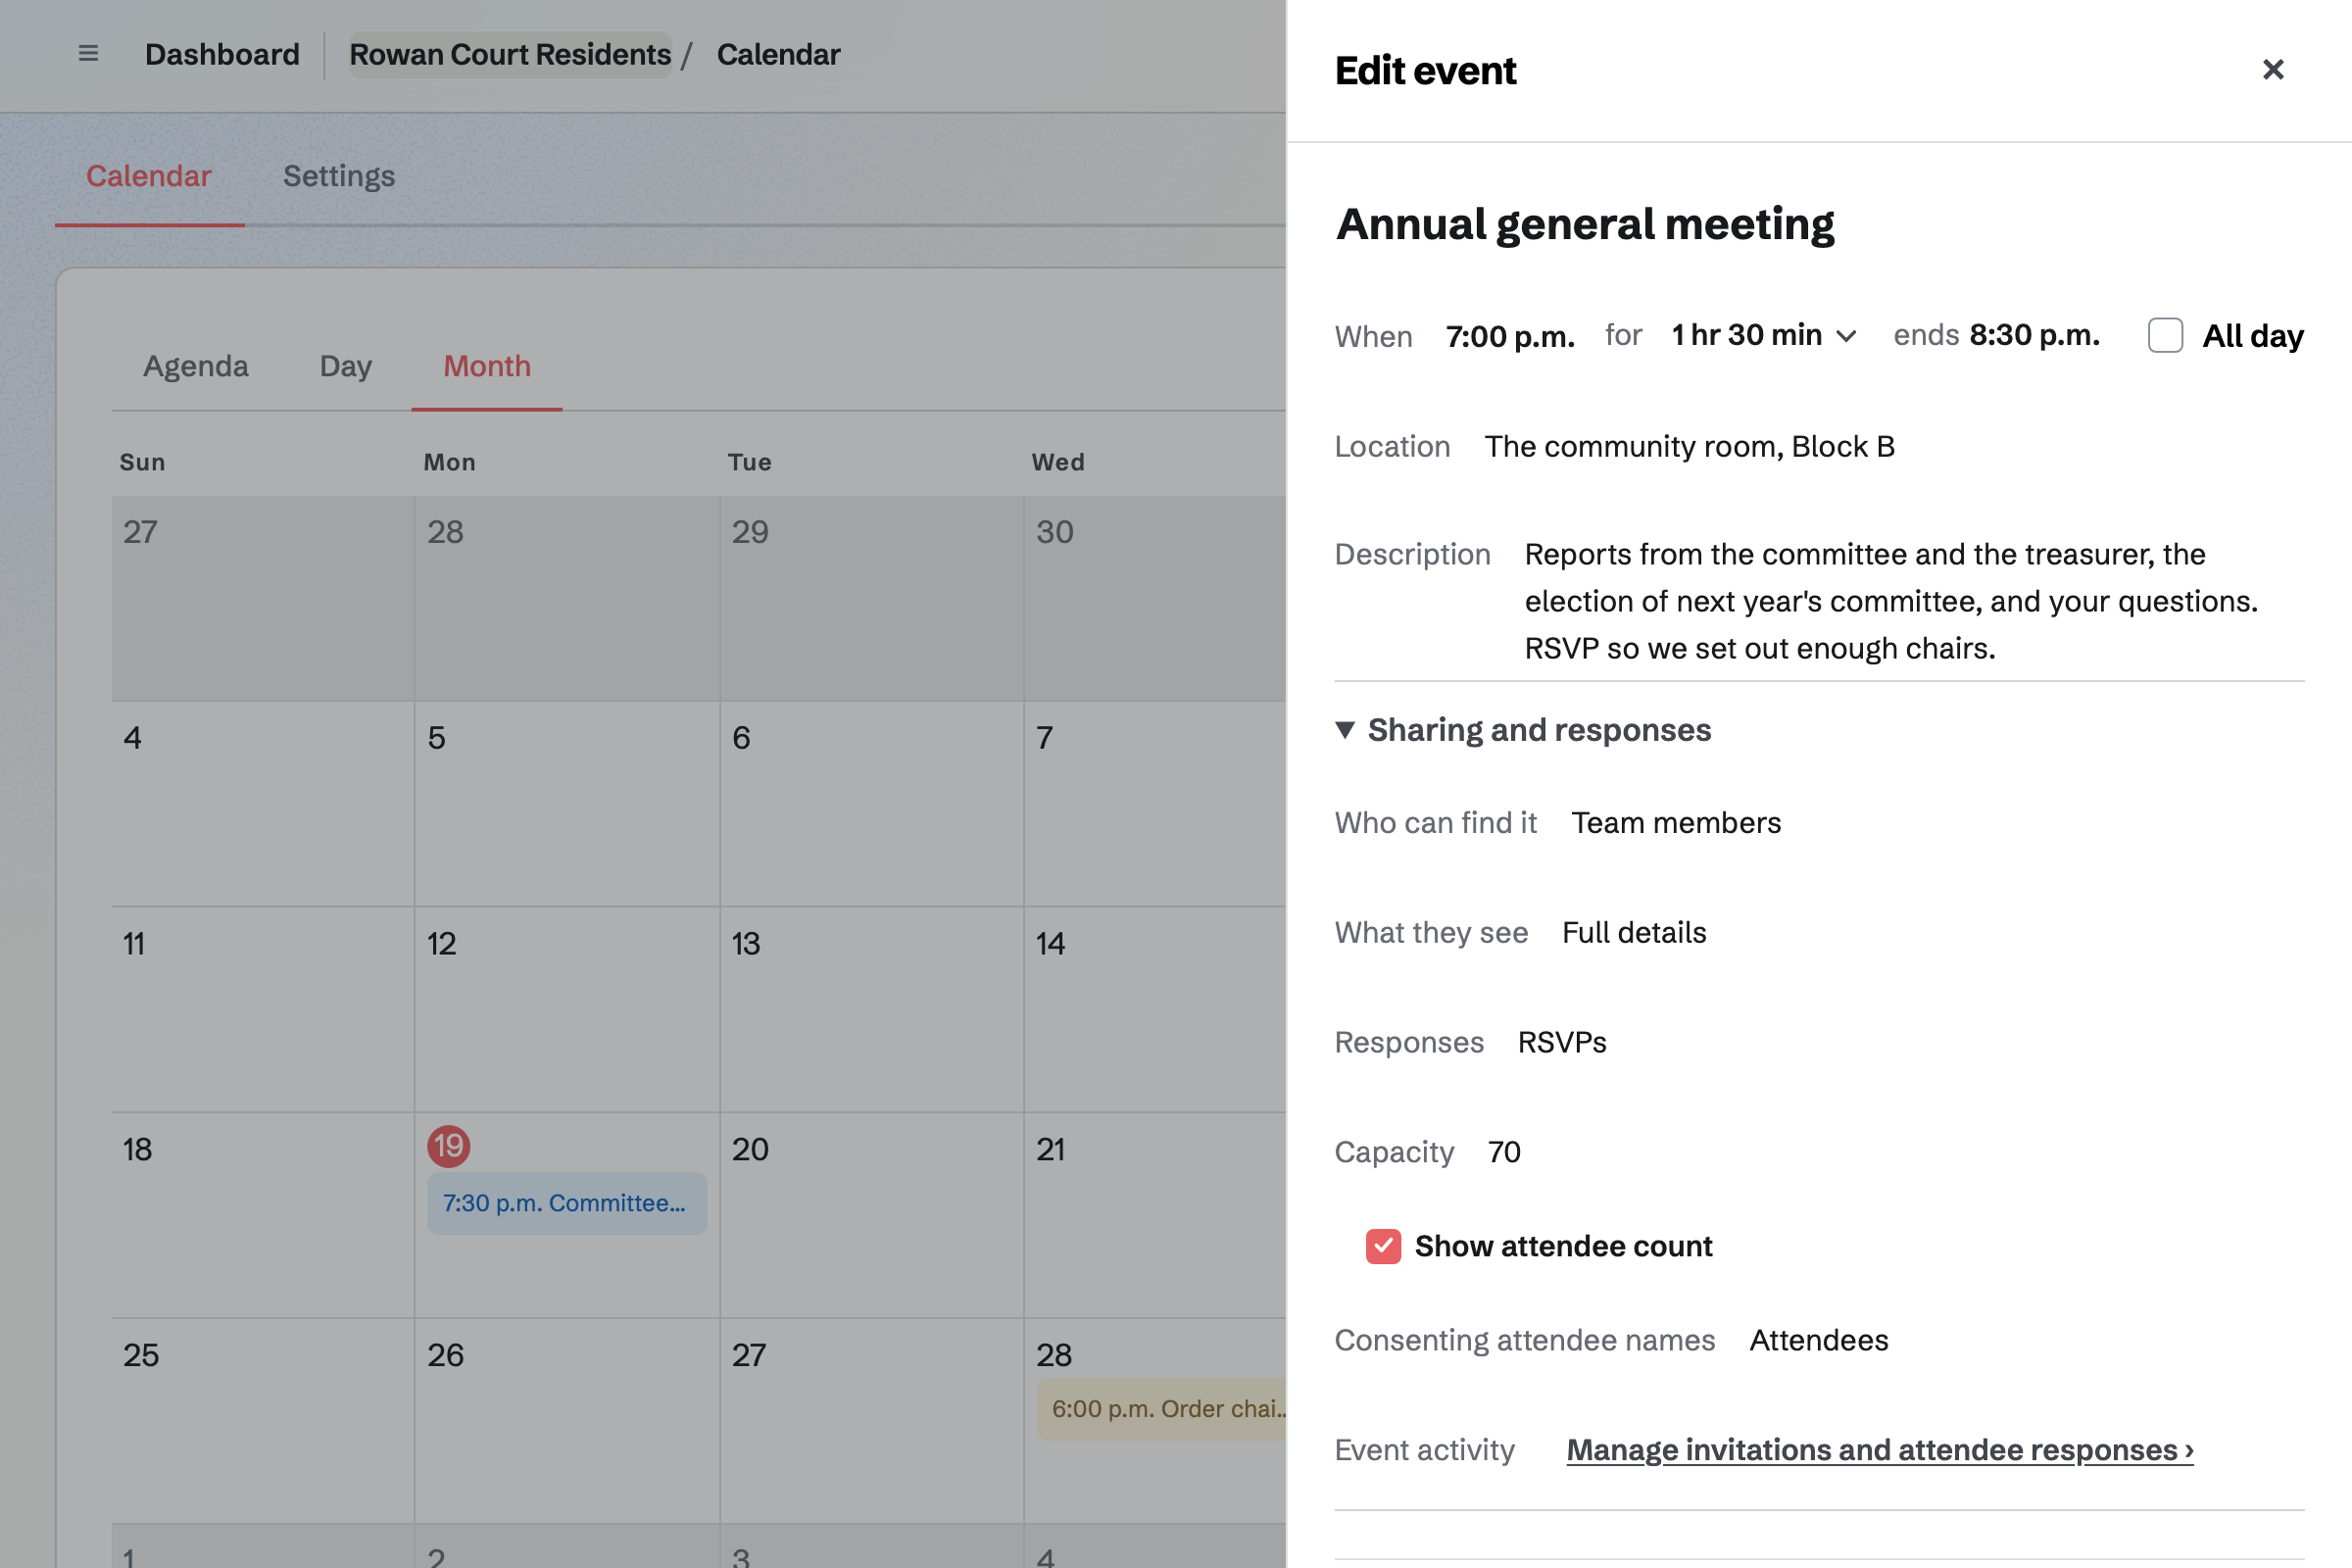Edit the 7:00 p.m. start time
The height and width of the screenshot is (1568, 2352).
point(1510,336)
